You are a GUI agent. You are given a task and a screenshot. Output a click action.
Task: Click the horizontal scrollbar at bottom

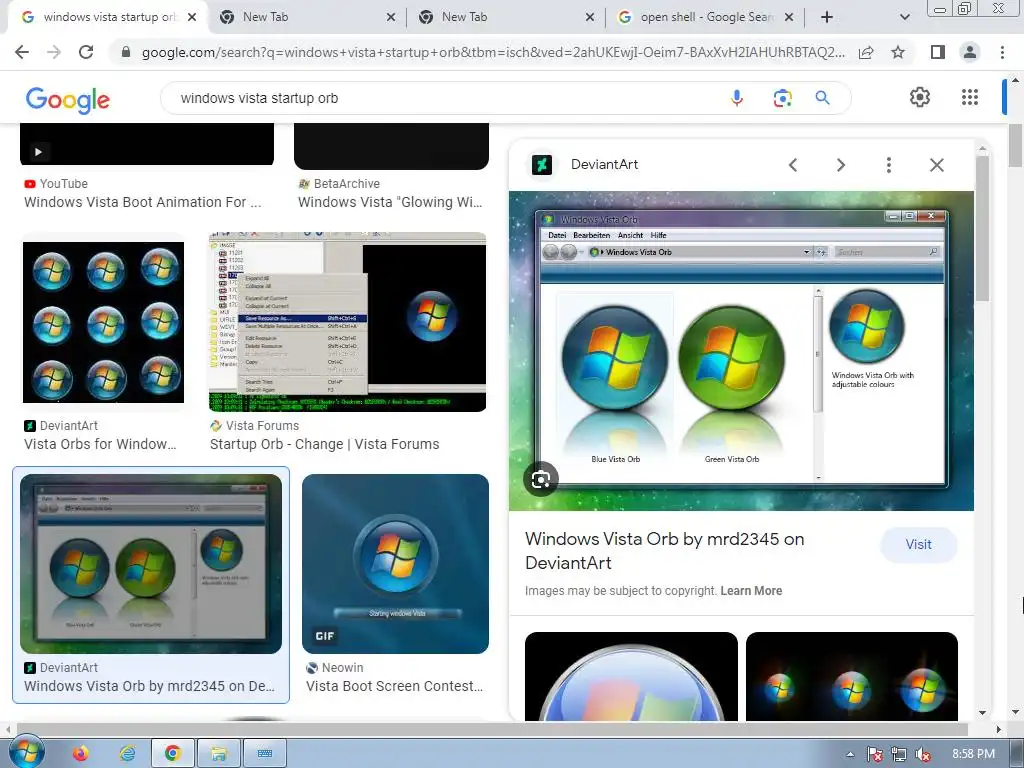[x=492, y=729]
